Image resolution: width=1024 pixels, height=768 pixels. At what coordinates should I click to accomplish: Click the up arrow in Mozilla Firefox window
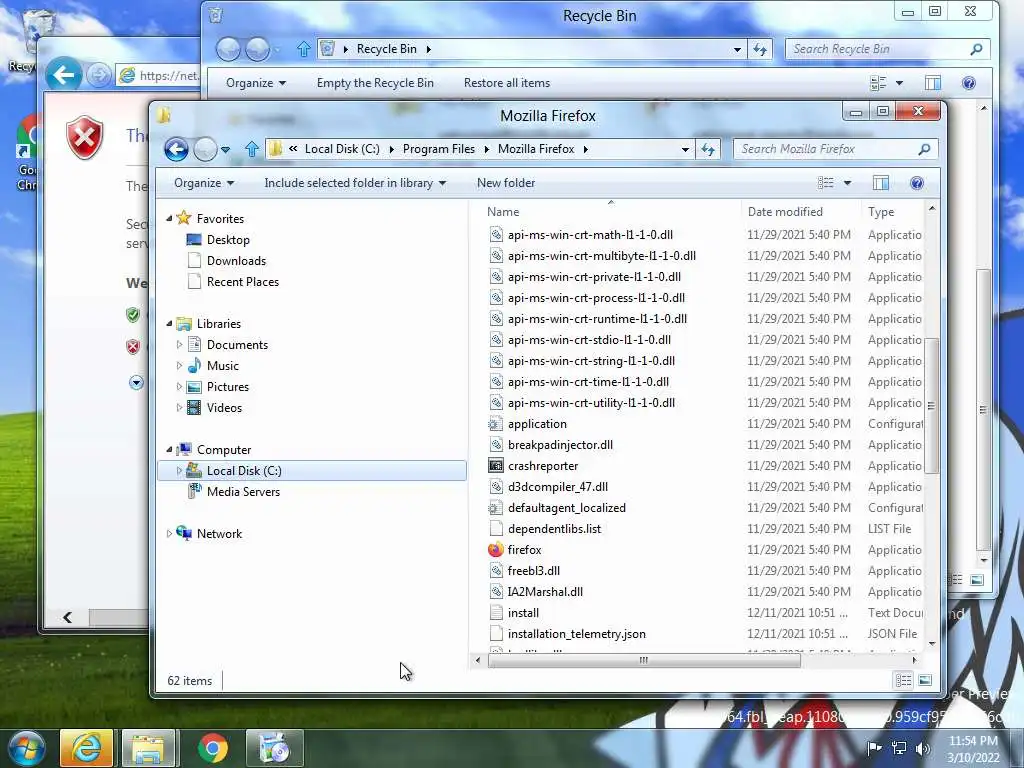(x=251, y=150)
